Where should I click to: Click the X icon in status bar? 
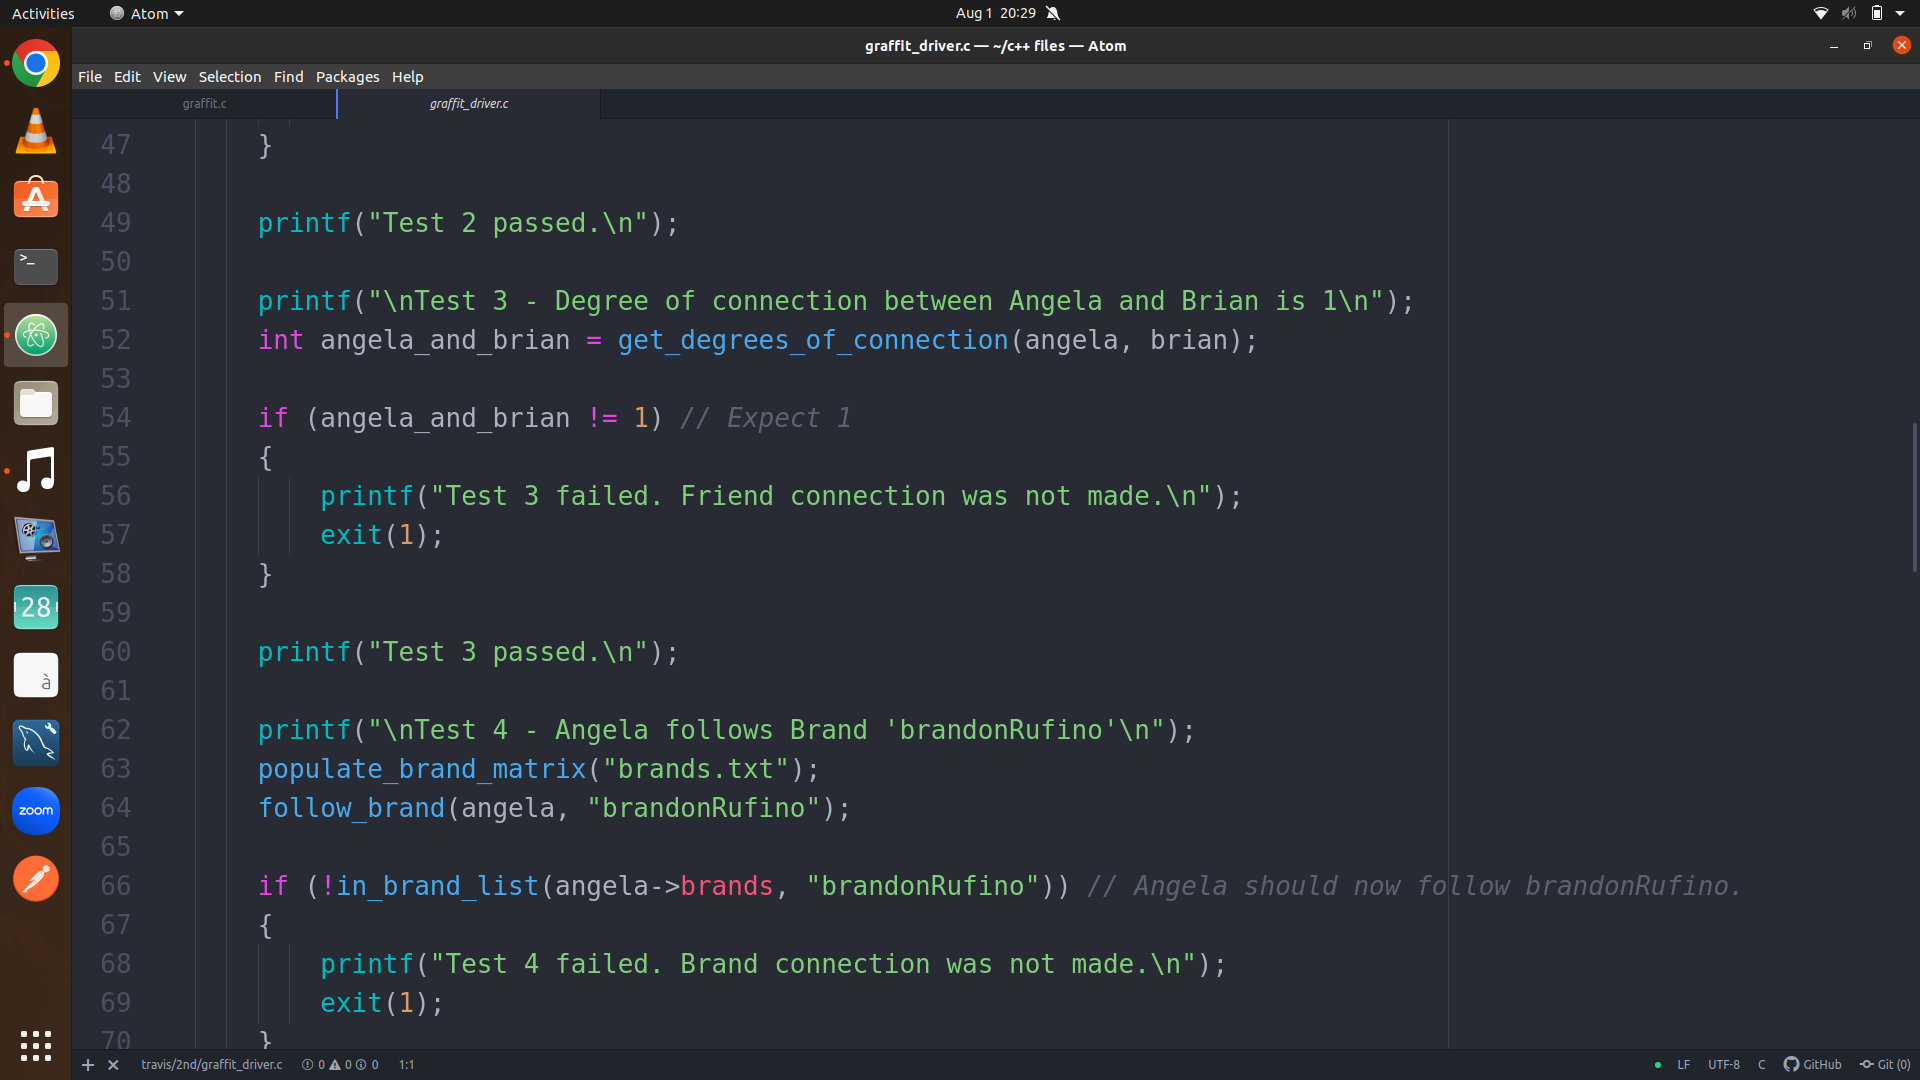click(x=113, y=1065)
